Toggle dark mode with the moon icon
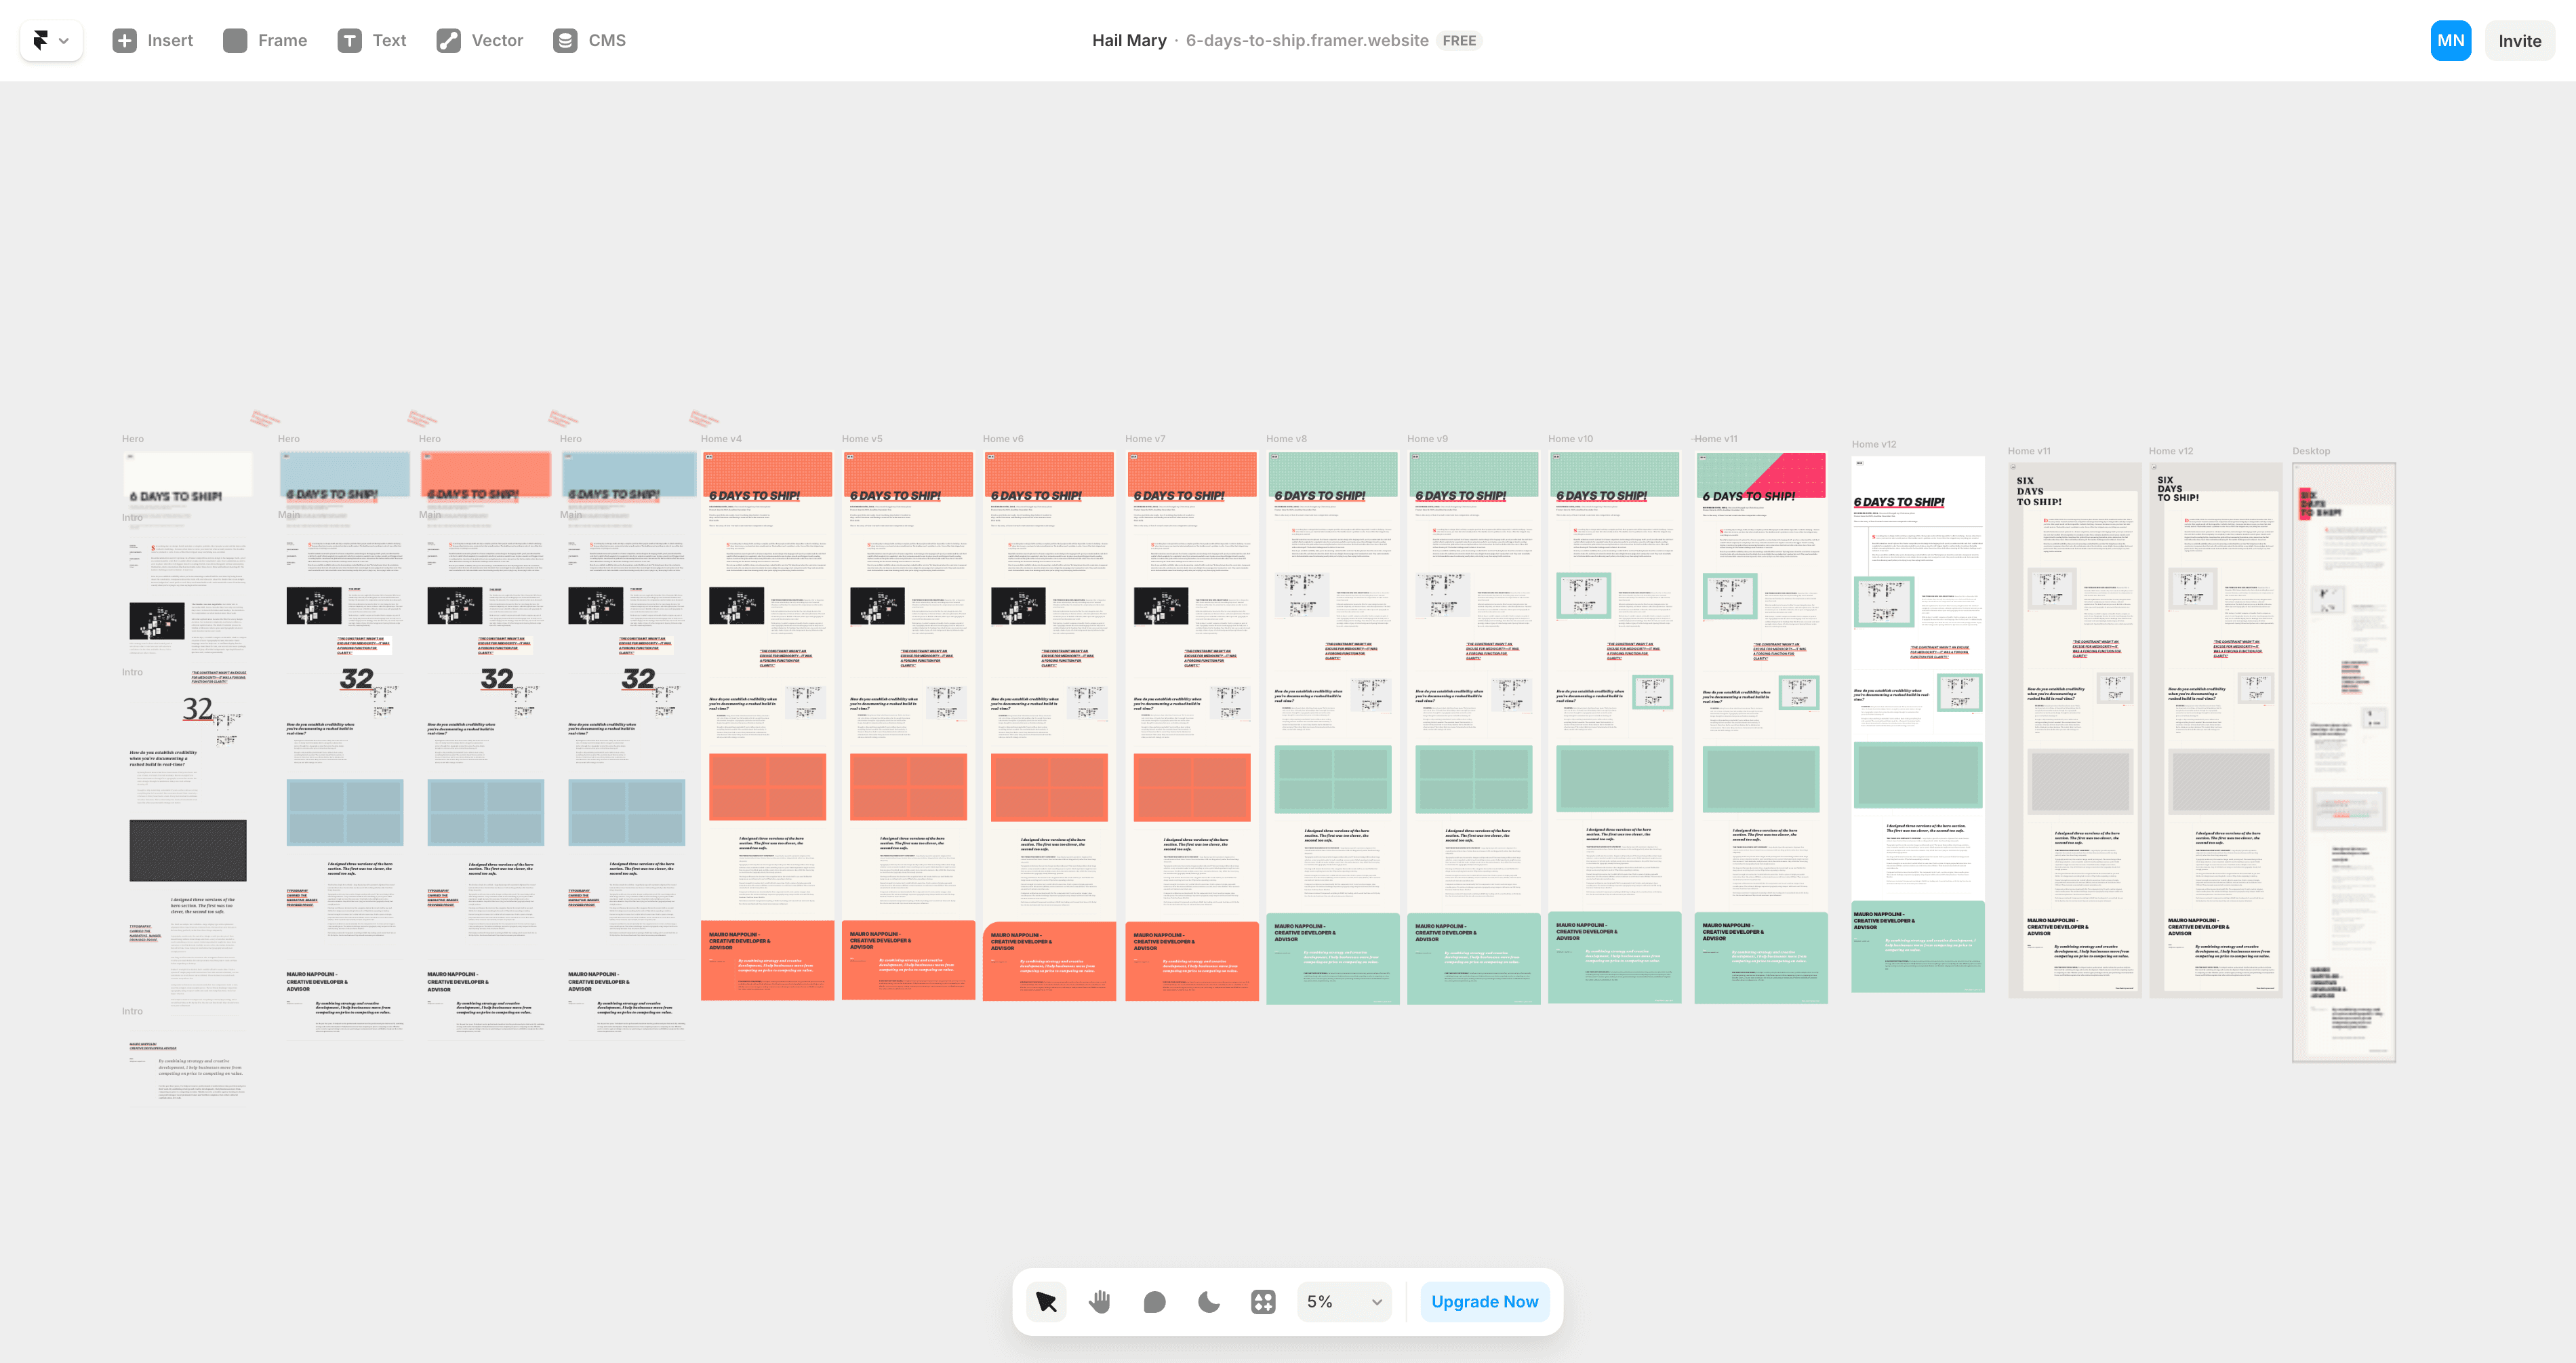 pyautogui.click(x=1208, y=1301)
